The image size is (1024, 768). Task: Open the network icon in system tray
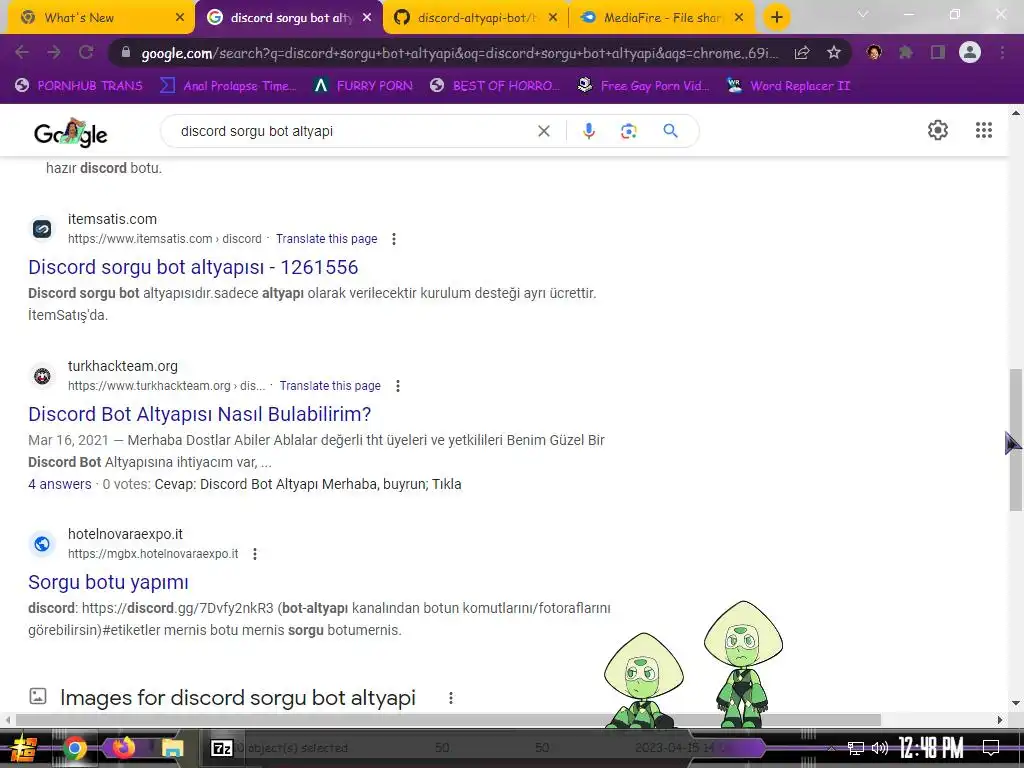856,748
